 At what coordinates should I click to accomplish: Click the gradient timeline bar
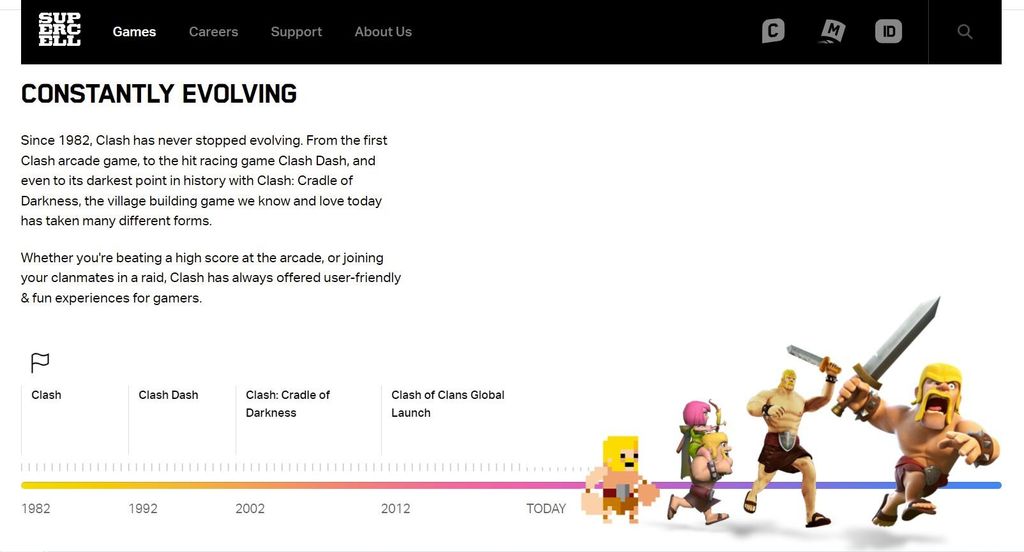(x=511, y=485)
